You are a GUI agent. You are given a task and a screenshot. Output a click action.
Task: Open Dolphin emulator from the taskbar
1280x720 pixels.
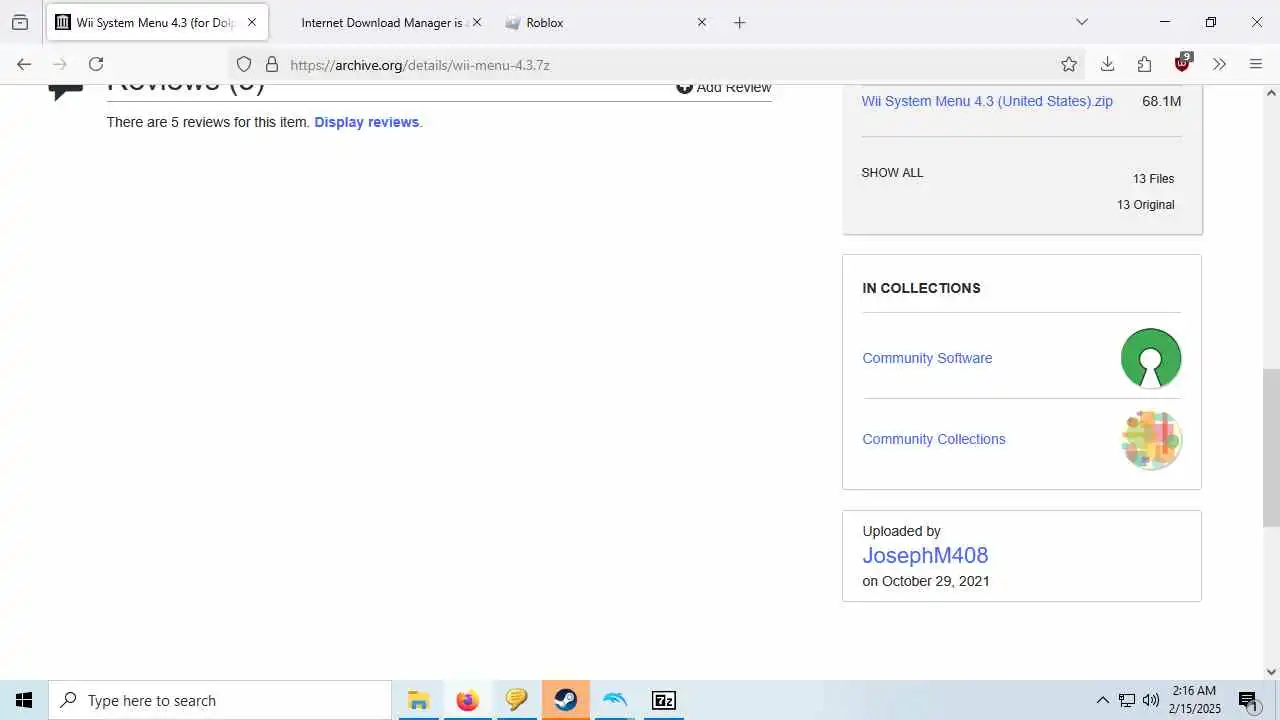(x=615, y=700)
